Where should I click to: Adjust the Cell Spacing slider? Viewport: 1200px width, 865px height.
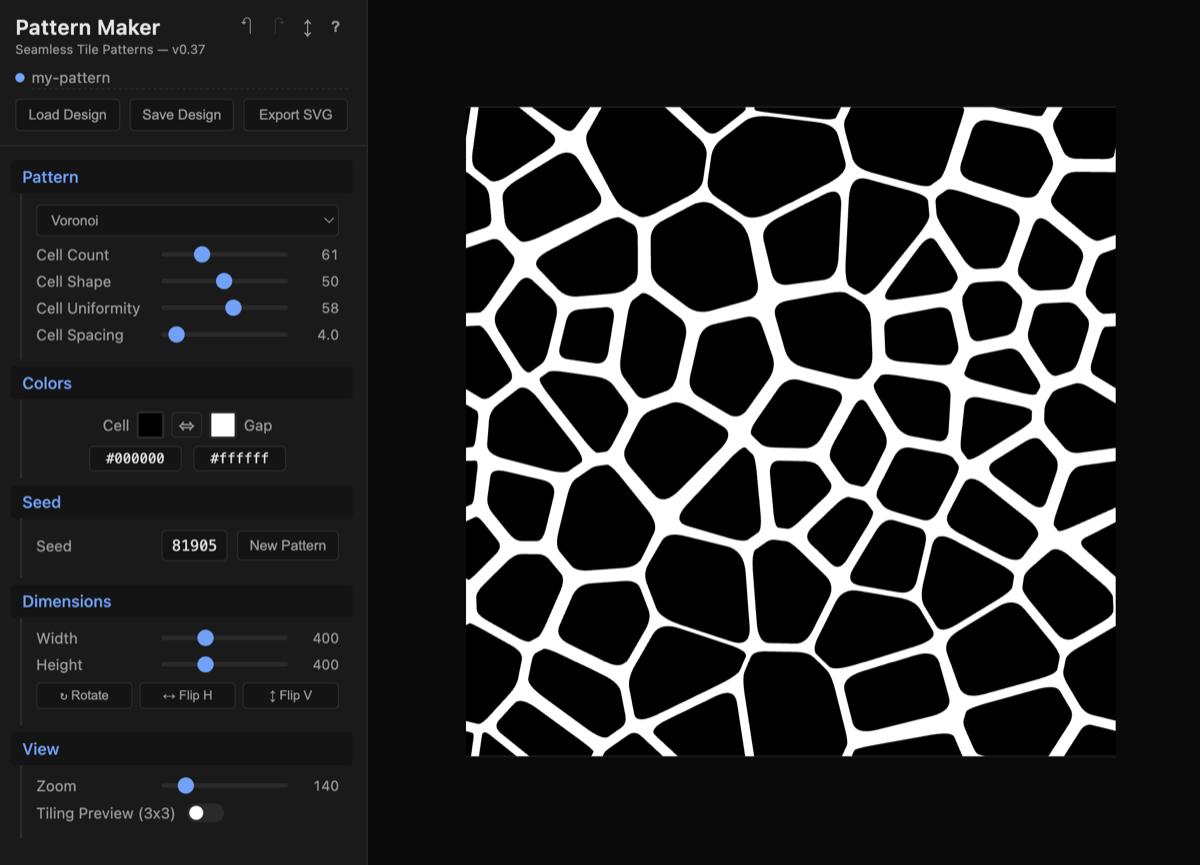click(x=224, y=335)
